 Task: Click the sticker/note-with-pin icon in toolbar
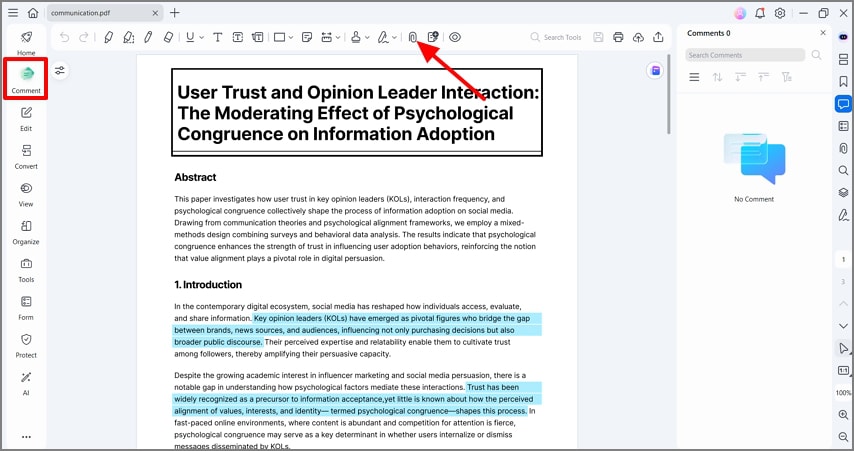(433, 37)
